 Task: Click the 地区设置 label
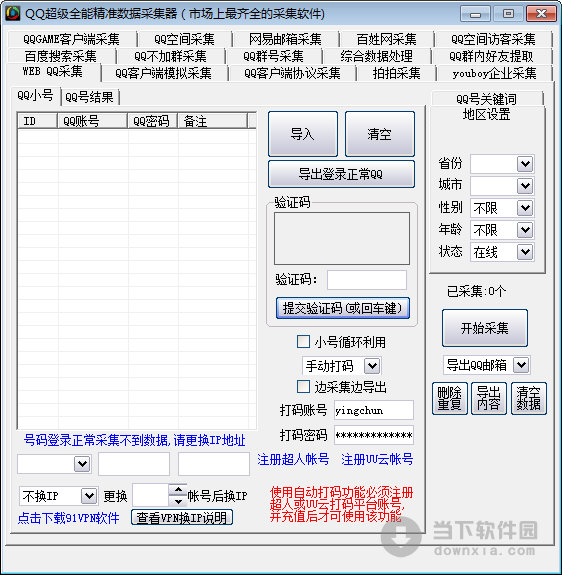(x=486, y=114)
